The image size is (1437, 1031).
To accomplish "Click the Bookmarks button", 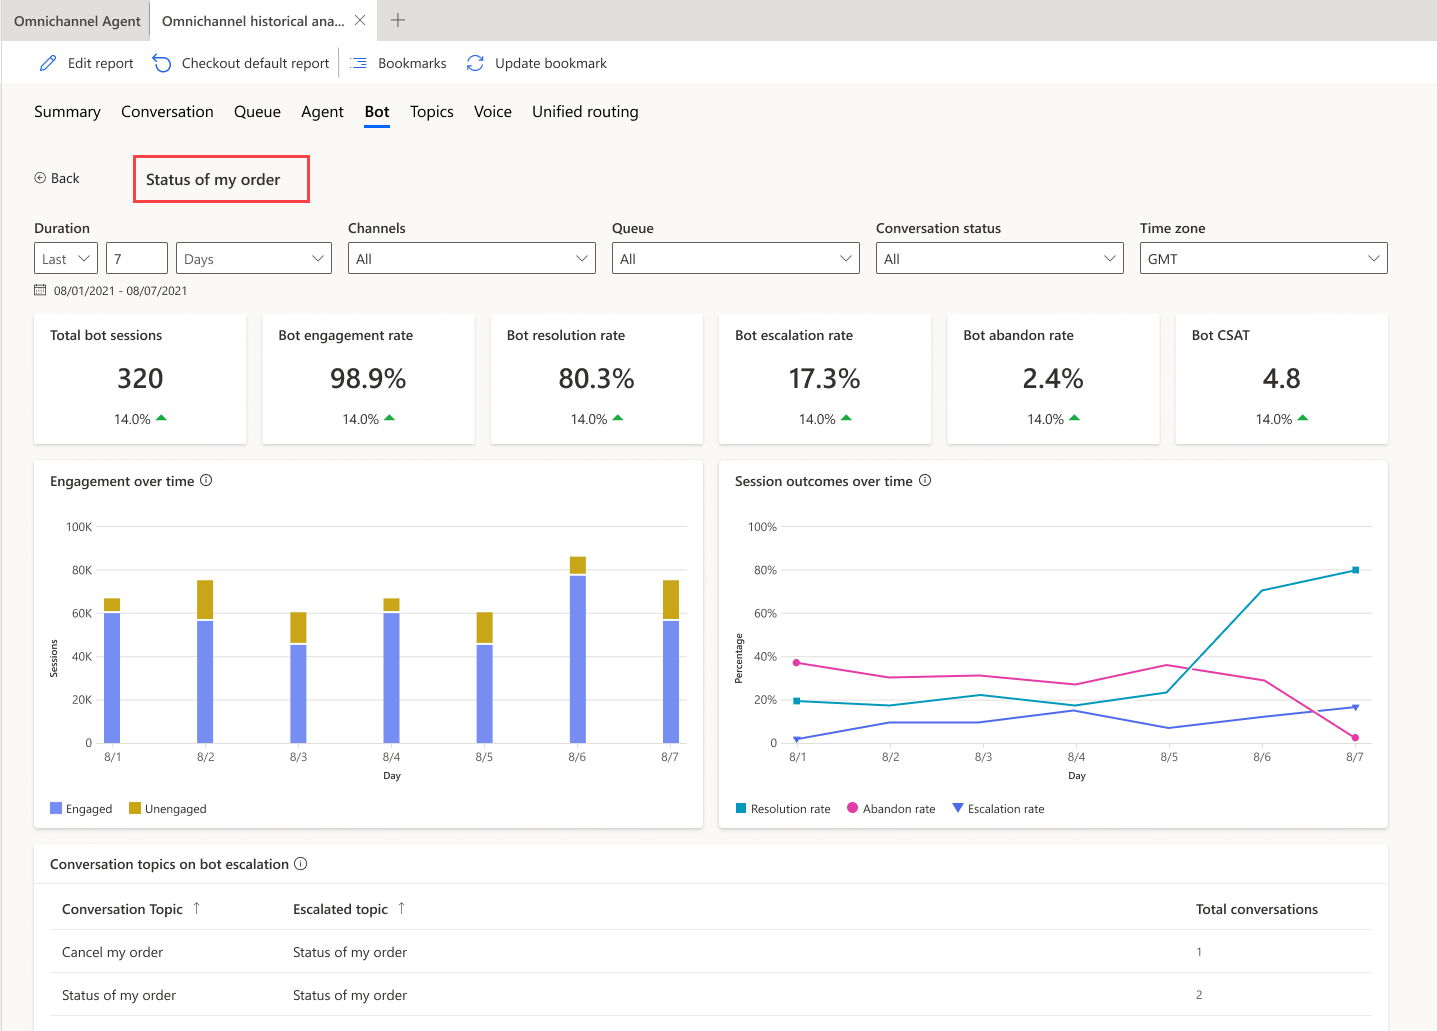I will click(x=398, y=63).
